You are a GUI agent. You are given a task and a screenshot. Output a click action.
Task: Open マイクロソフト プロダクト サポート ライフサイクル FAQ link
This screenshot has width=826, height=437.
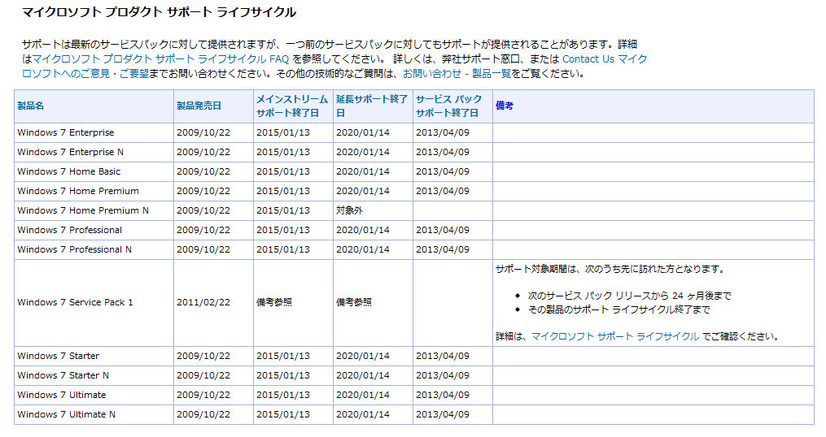coord(161,59)
